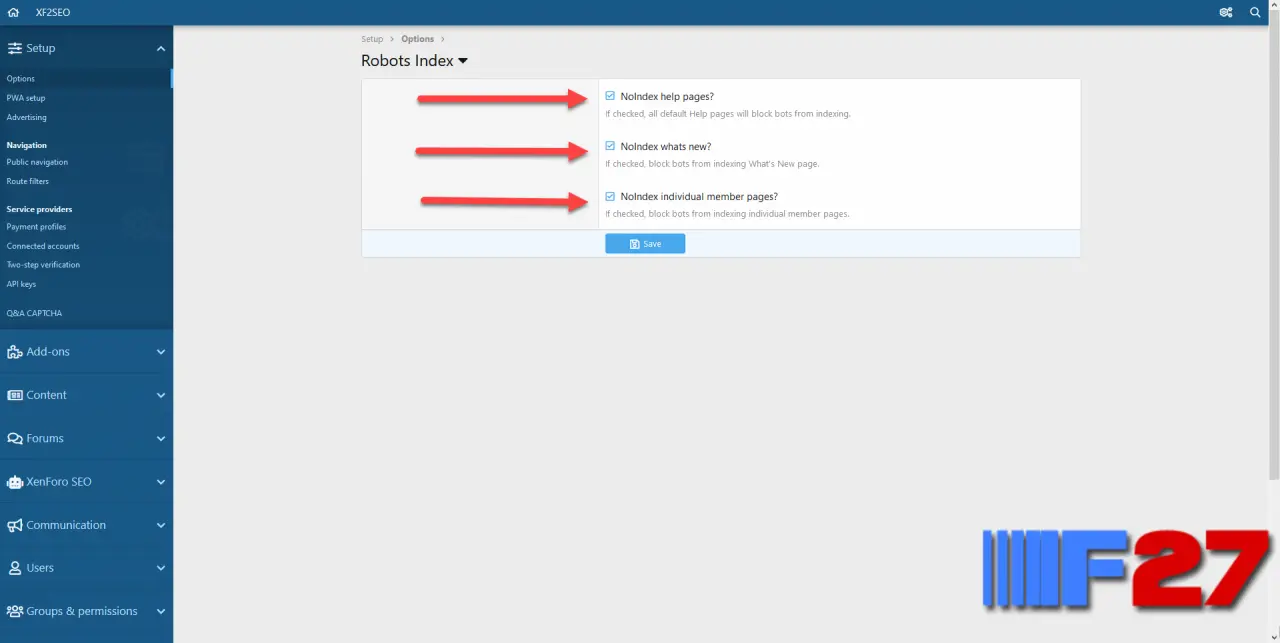Click the home icon in top bar
The image size is (1280, 643).
click(13, 12)
